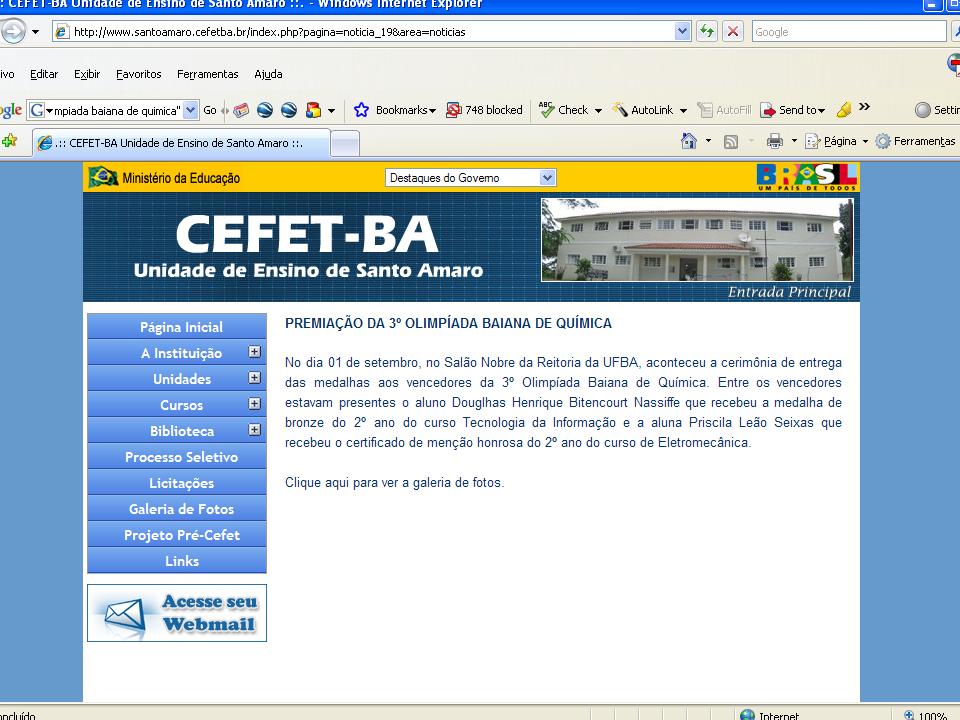The width and height of the screenshot is (960, 720).
Task: Click the Home page icon
Action: tap(689, 141)
